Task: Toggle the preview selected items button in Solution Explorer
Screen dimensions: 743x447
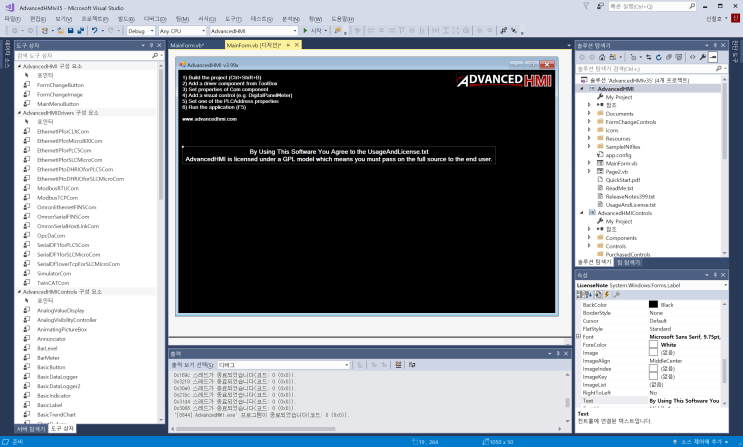Action: click(713, 57)
